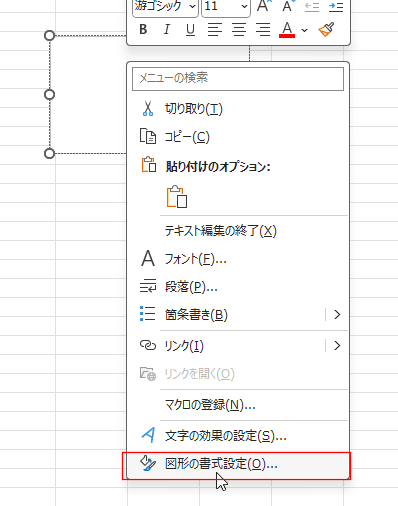The width and height of the screenshot is (398, 506).
Task: Increase font size with larger A icon
Action: pyautogui.click(x=264, y=6)
